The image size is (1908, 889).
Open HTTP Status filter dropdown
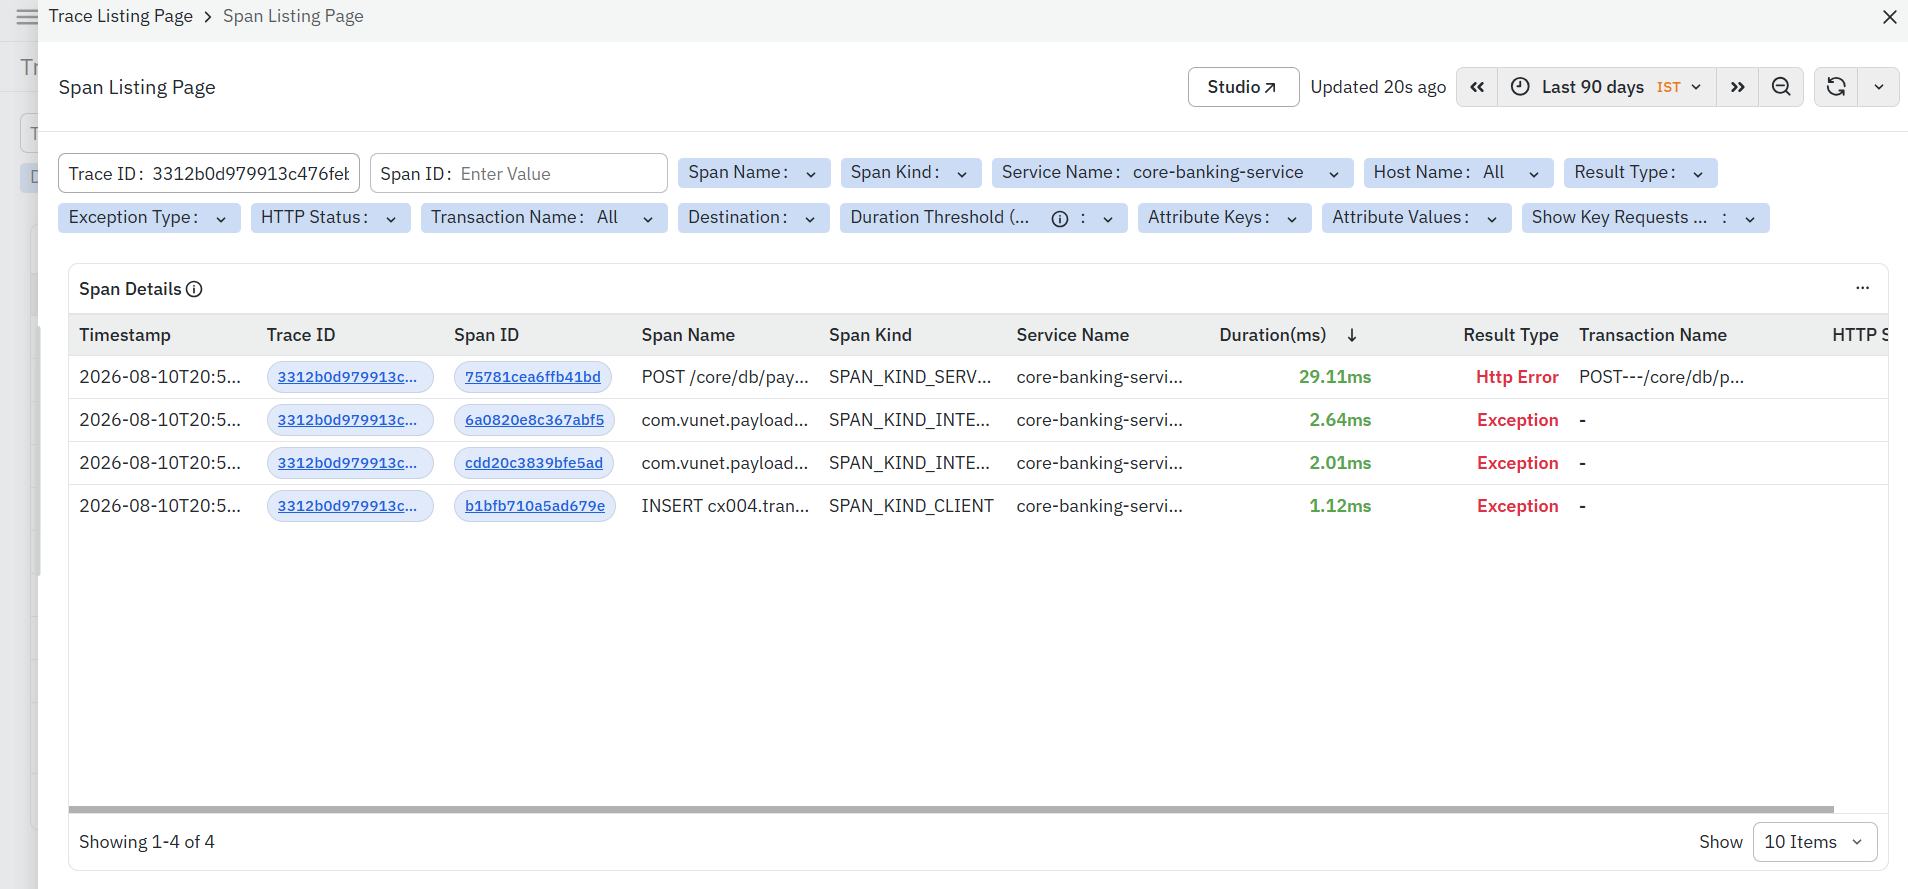coord(330,218)
